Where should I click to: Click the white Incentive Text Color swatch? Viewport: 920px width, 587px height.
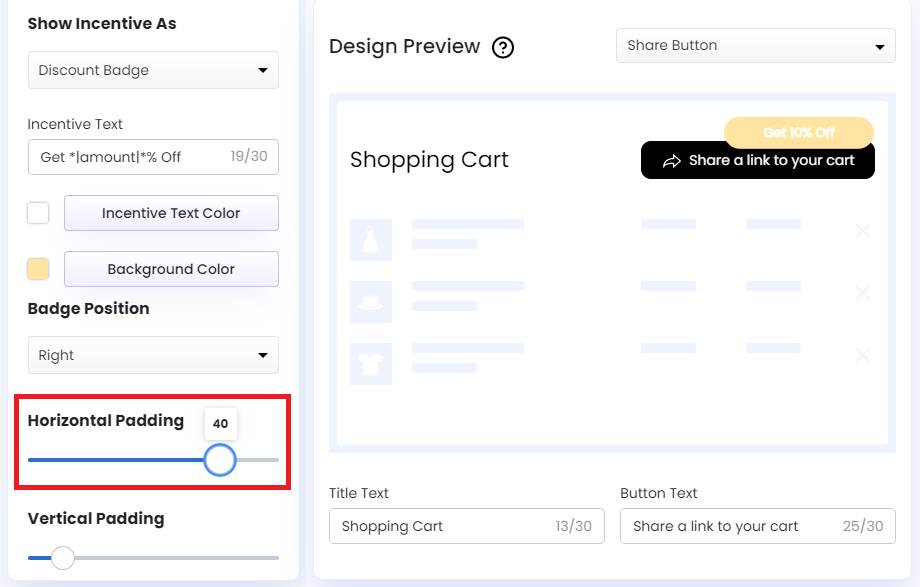click(x=38, y=213)
